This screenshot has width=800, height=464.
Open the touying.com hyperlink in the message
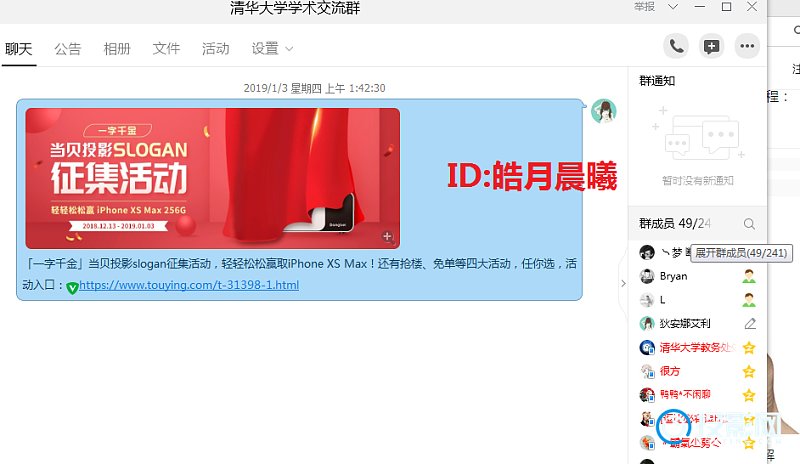(x=189, y=286)
